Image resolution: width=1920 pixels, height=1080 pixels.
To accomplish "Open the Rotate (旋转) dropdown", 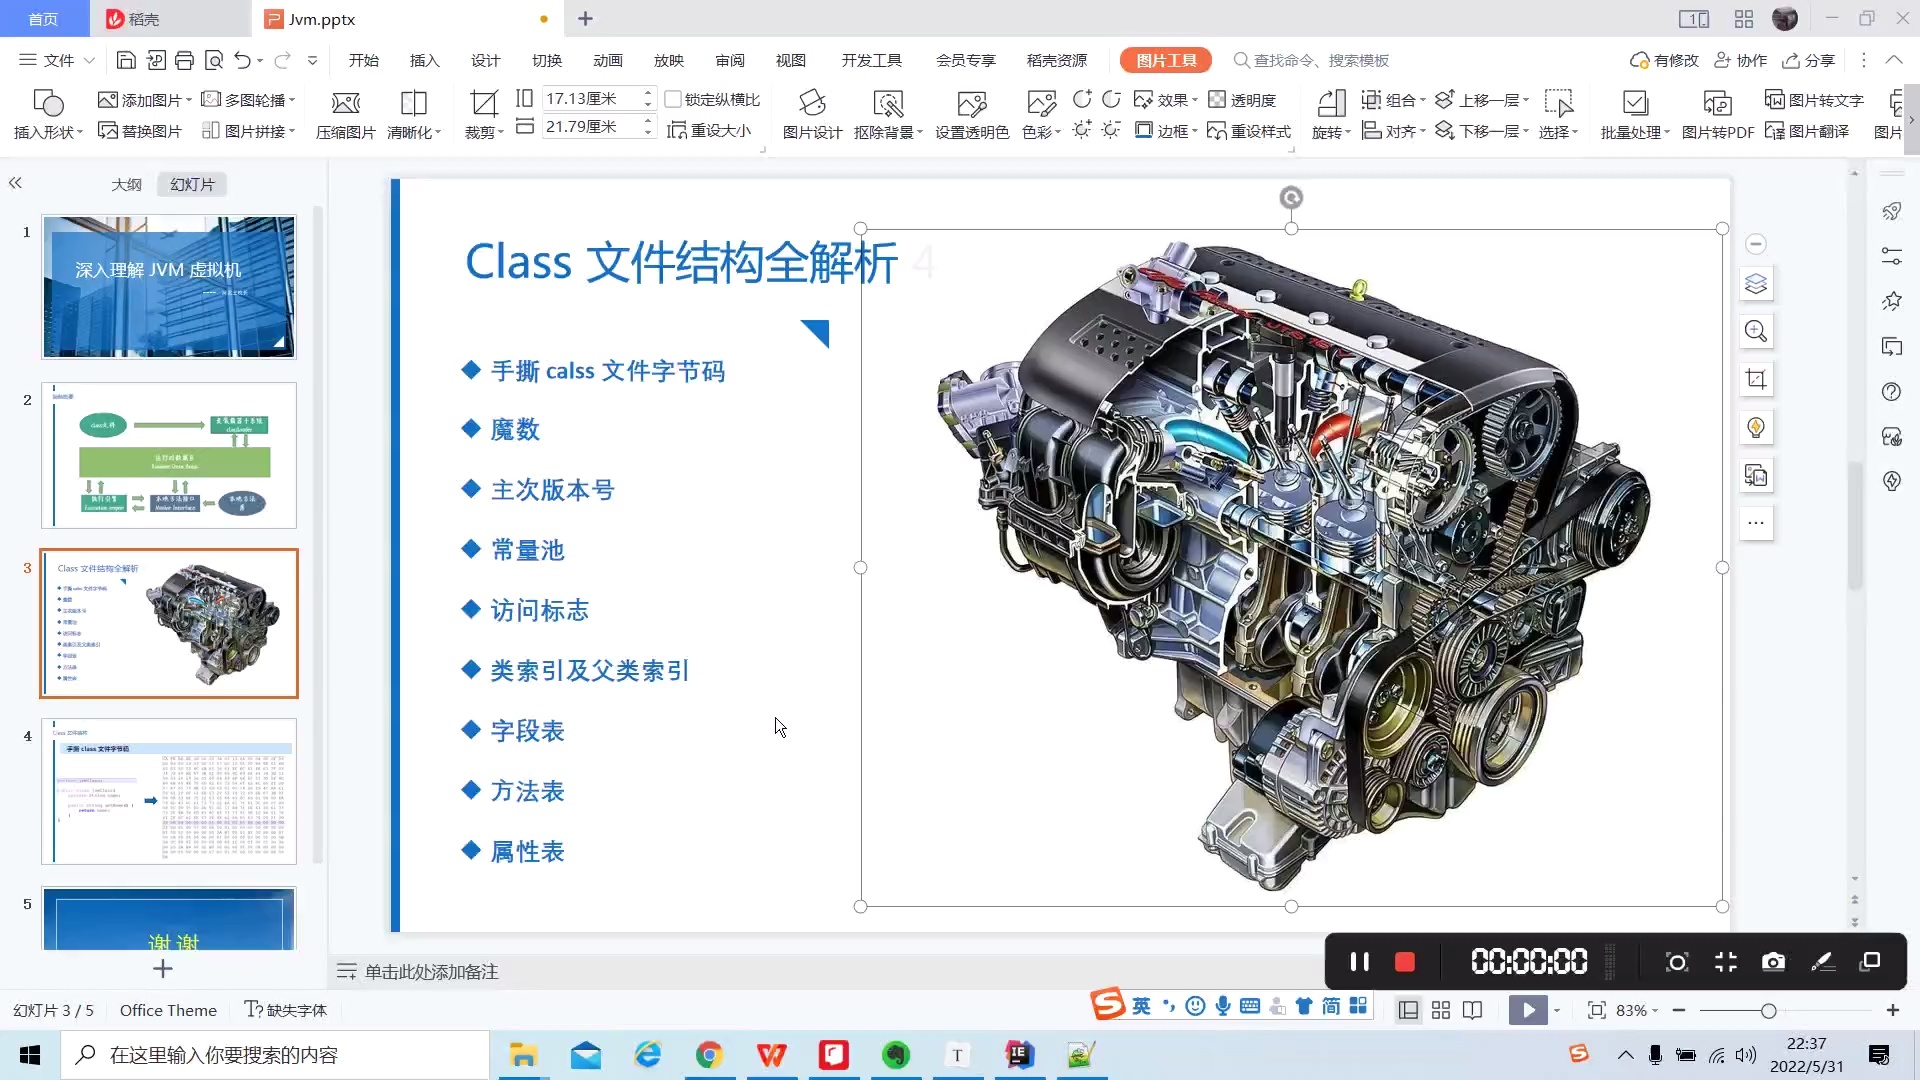I will pyautogui.click(x=1331, y=132).
